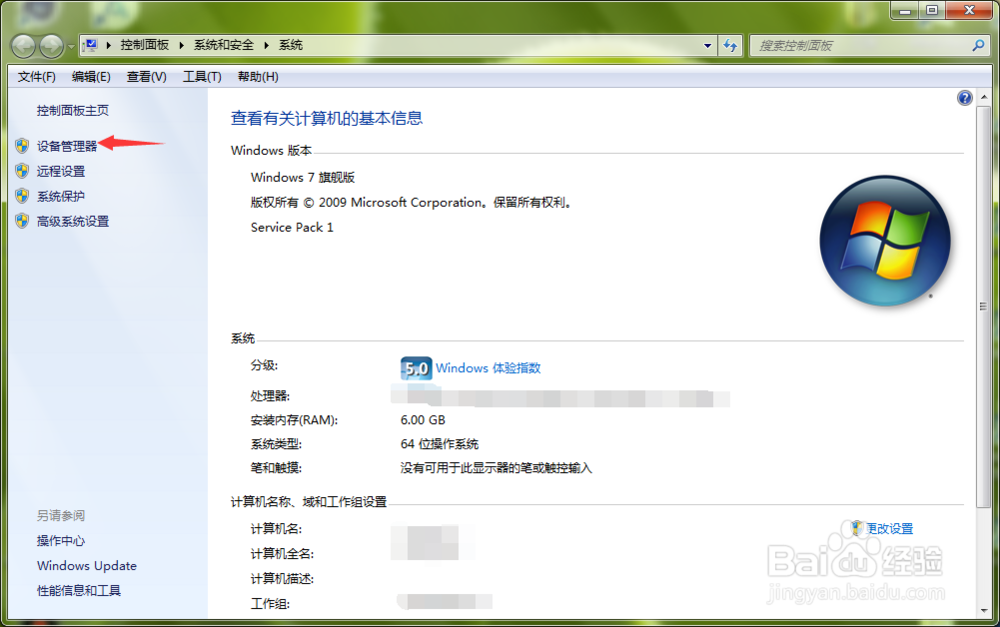Click shield icon beside 高级系统设置
The height and width of the screenshot is (627, 1000).
22,221
